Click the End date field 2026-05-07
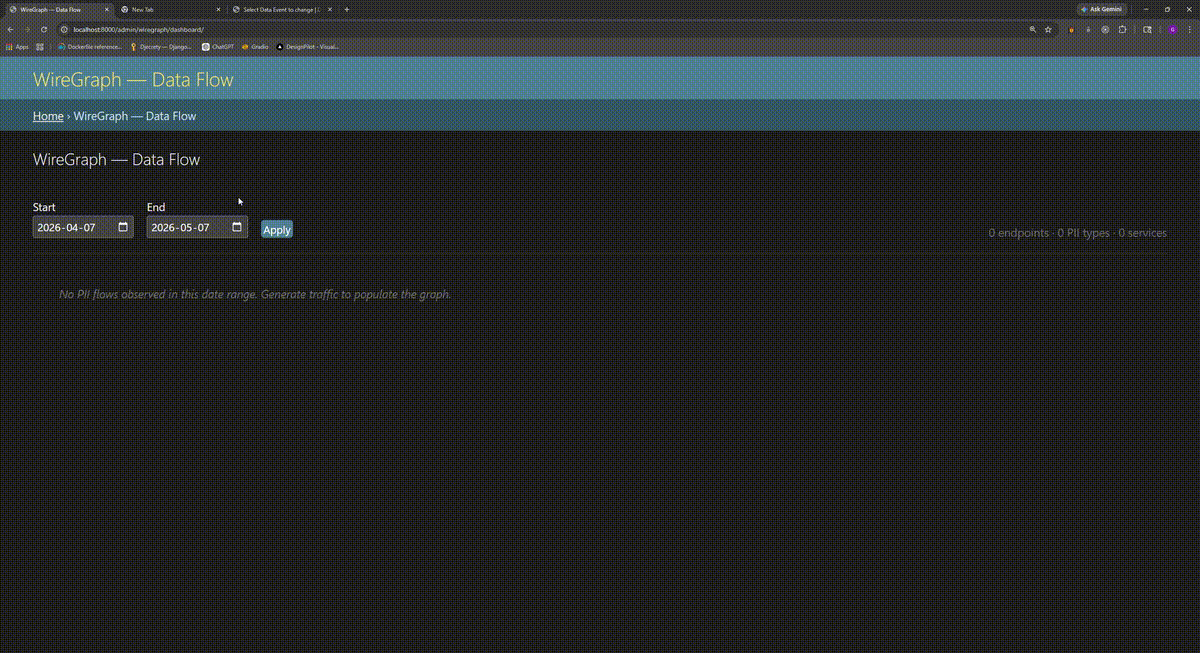This screenshot has width=1200, height=653. click(x=197, y=227)
